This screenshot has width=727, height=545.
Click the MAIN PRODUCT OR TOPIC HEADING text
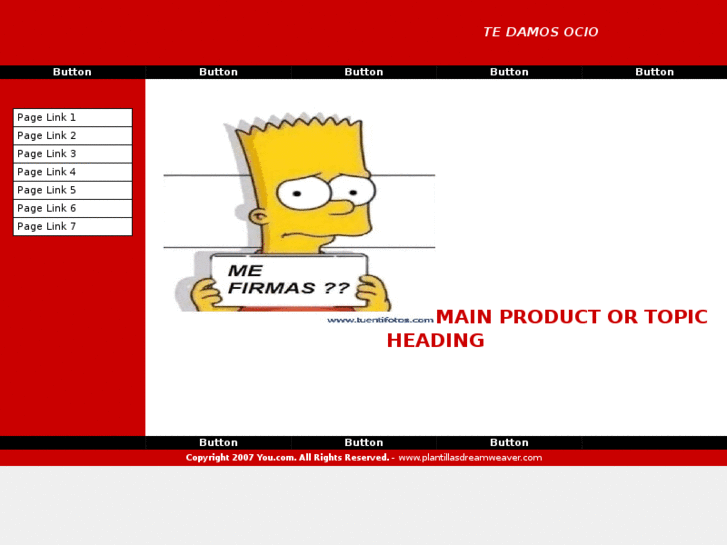pyautogui.click(x=547, y=328)
